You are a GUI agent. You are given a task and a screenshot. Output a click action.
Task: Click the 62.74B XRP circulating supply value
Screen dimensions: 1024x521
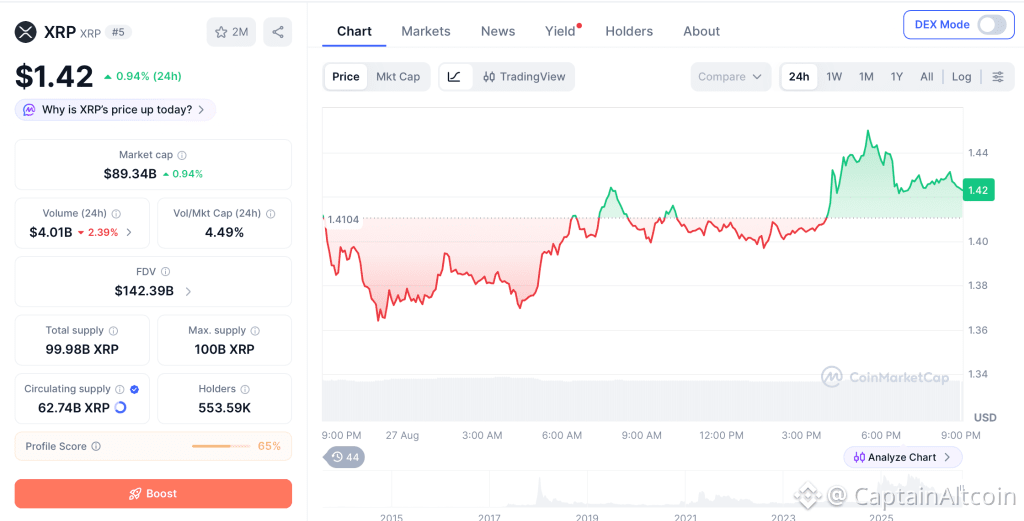click(74, 408)
